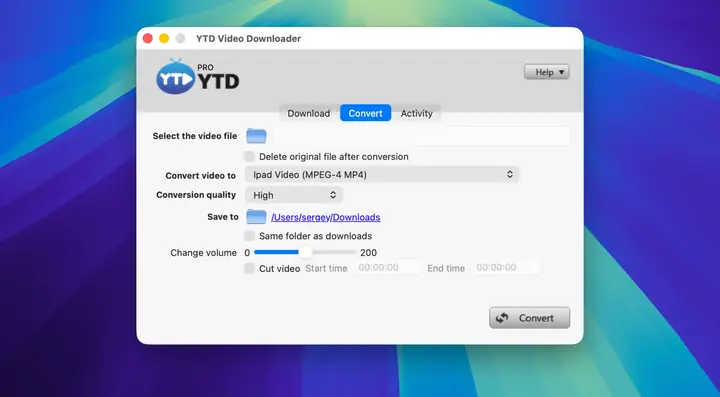Open the /Users/sergey/Downloads path link
720x397 pixels.
coord(326,217)
